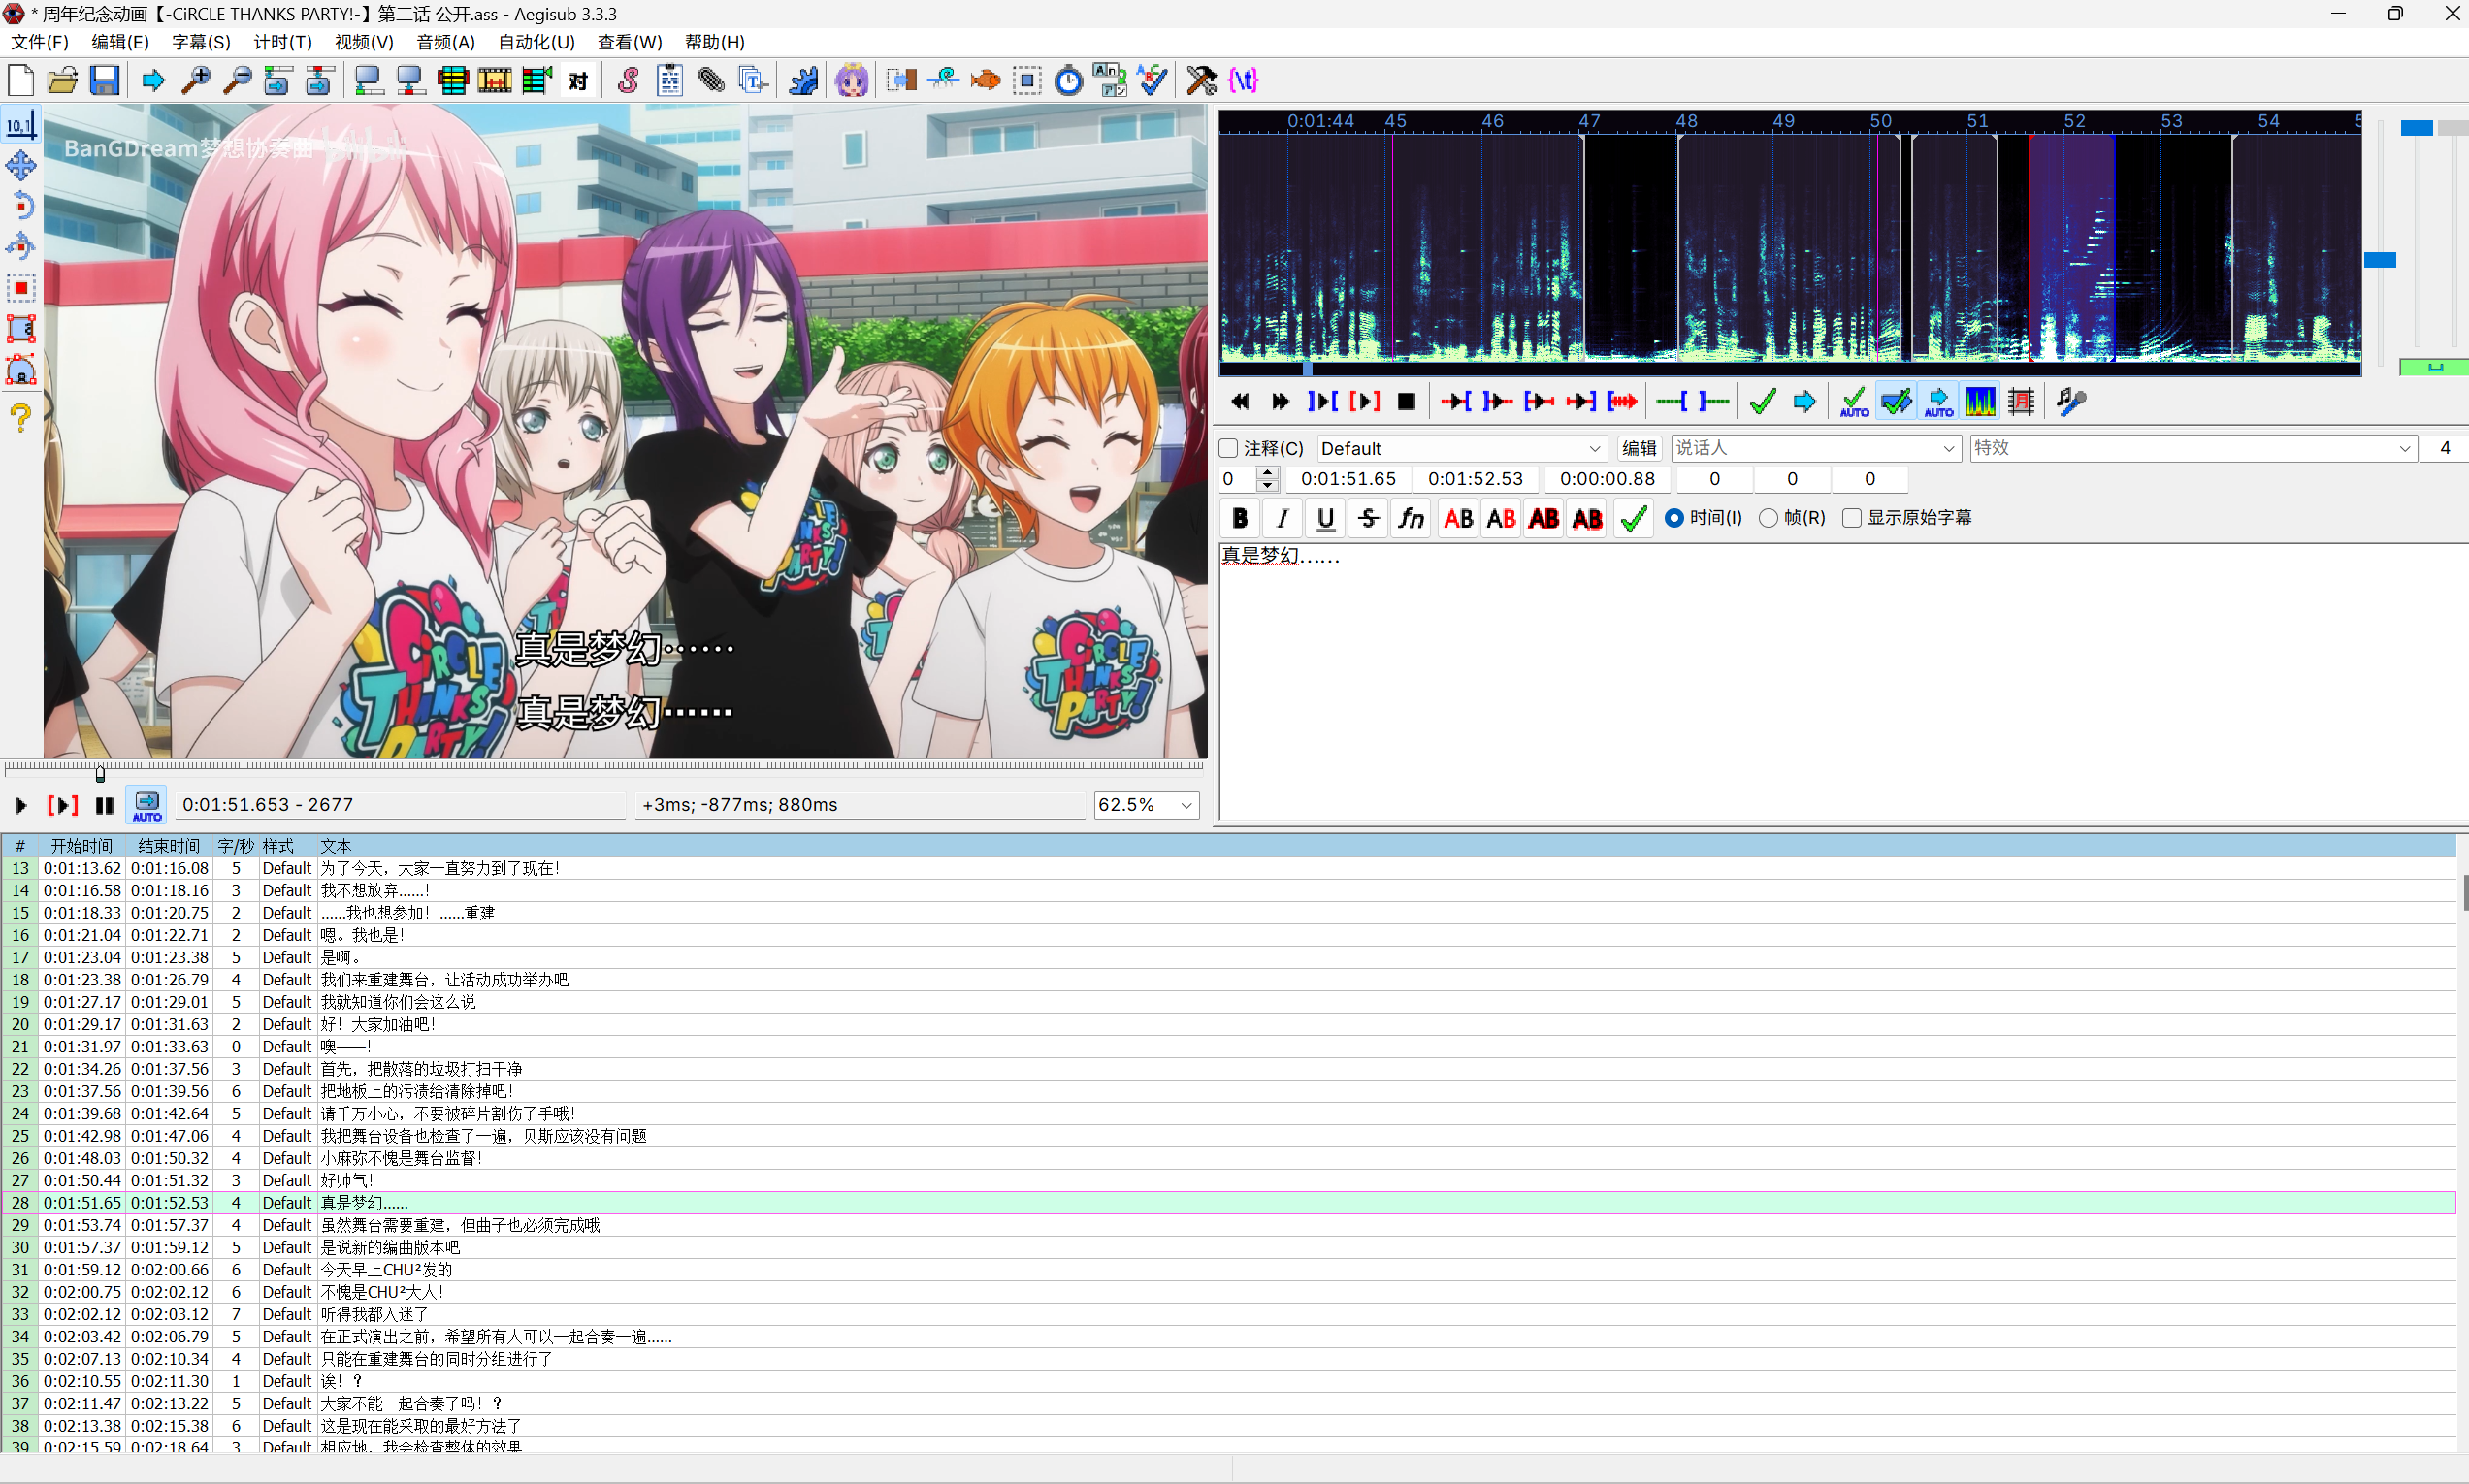The height and width of the screenshot is (1484, 2469).
Task: Click the start time 0:01:51.65 field
Action: [1348, 479]
